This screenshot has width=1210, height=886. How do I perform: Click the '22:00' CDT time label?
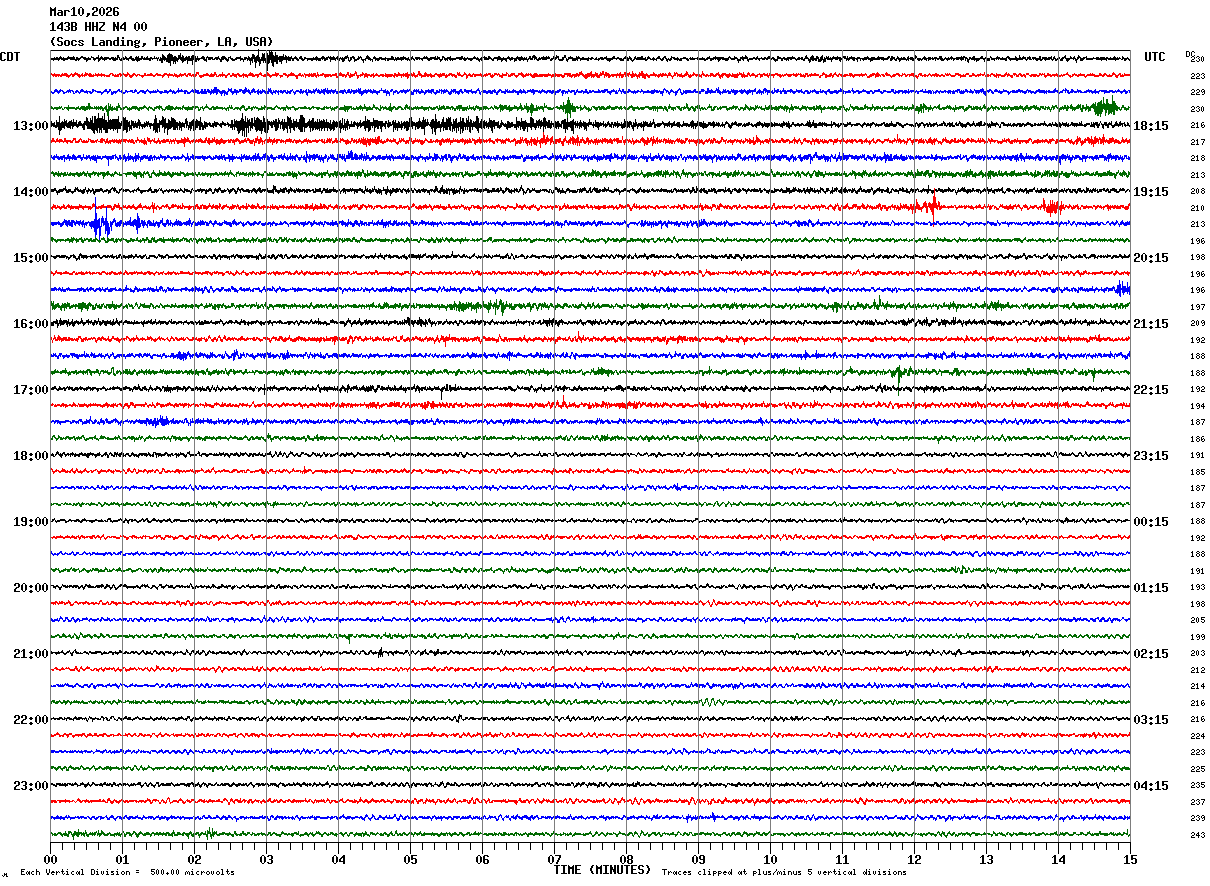tap(31, 720)
